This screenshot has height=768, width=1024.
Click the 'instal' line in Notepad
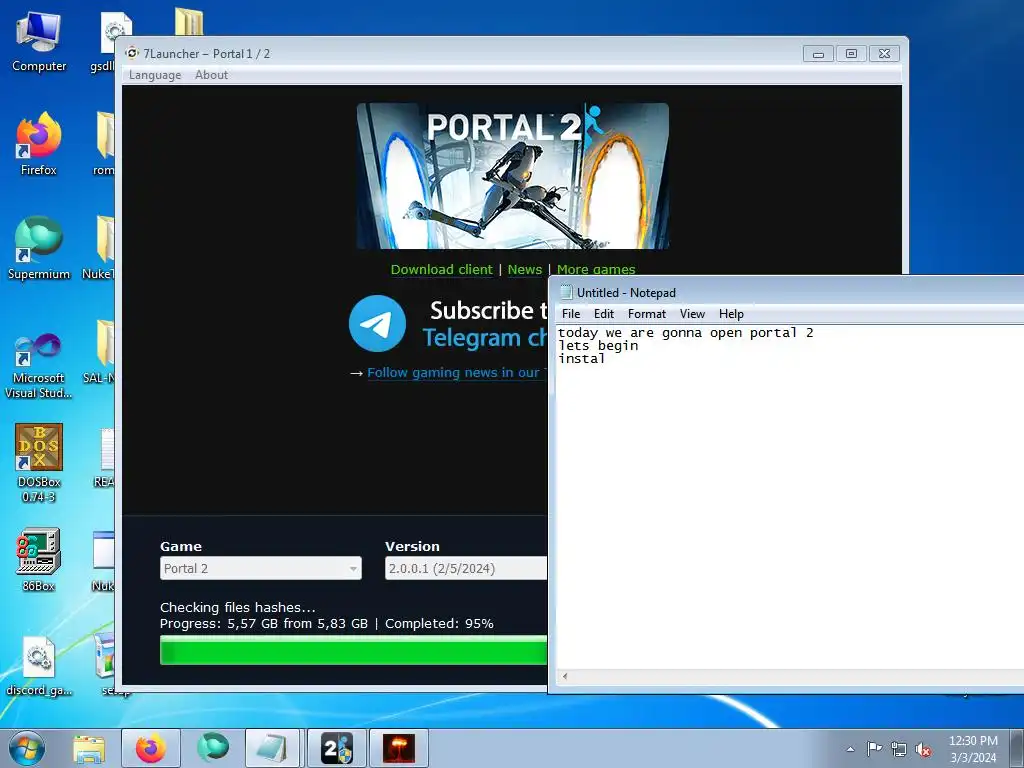click(x=581, y=359)
